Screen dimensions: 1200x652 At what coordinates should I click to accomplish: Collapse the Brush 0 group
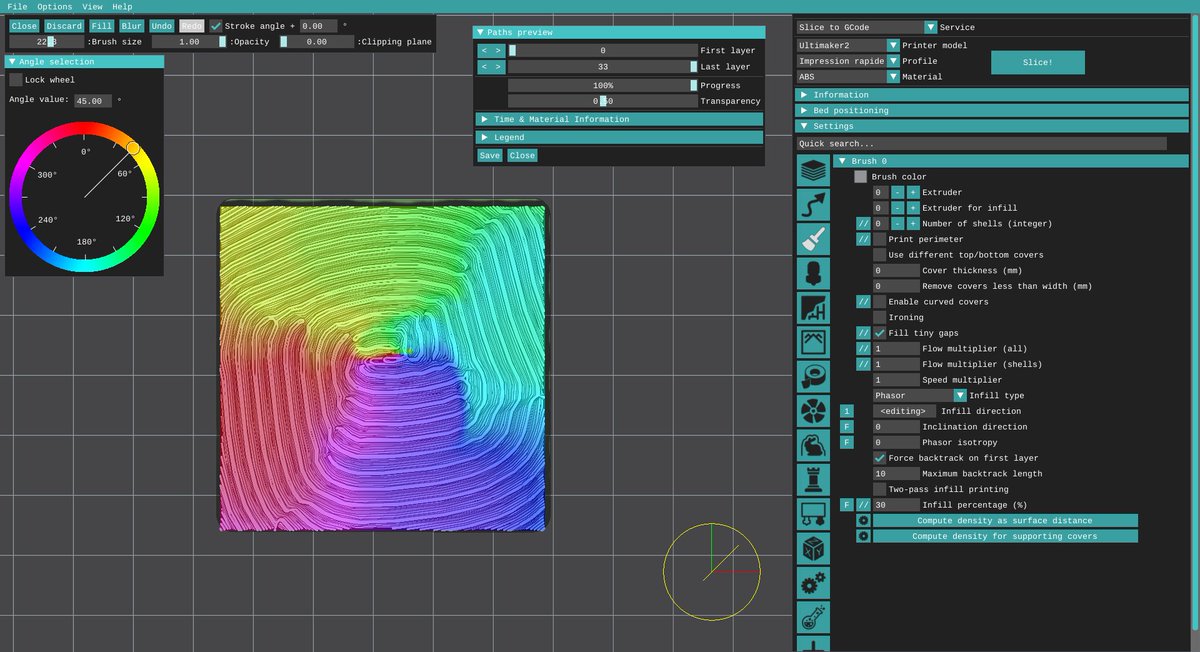click(1011, 161)
